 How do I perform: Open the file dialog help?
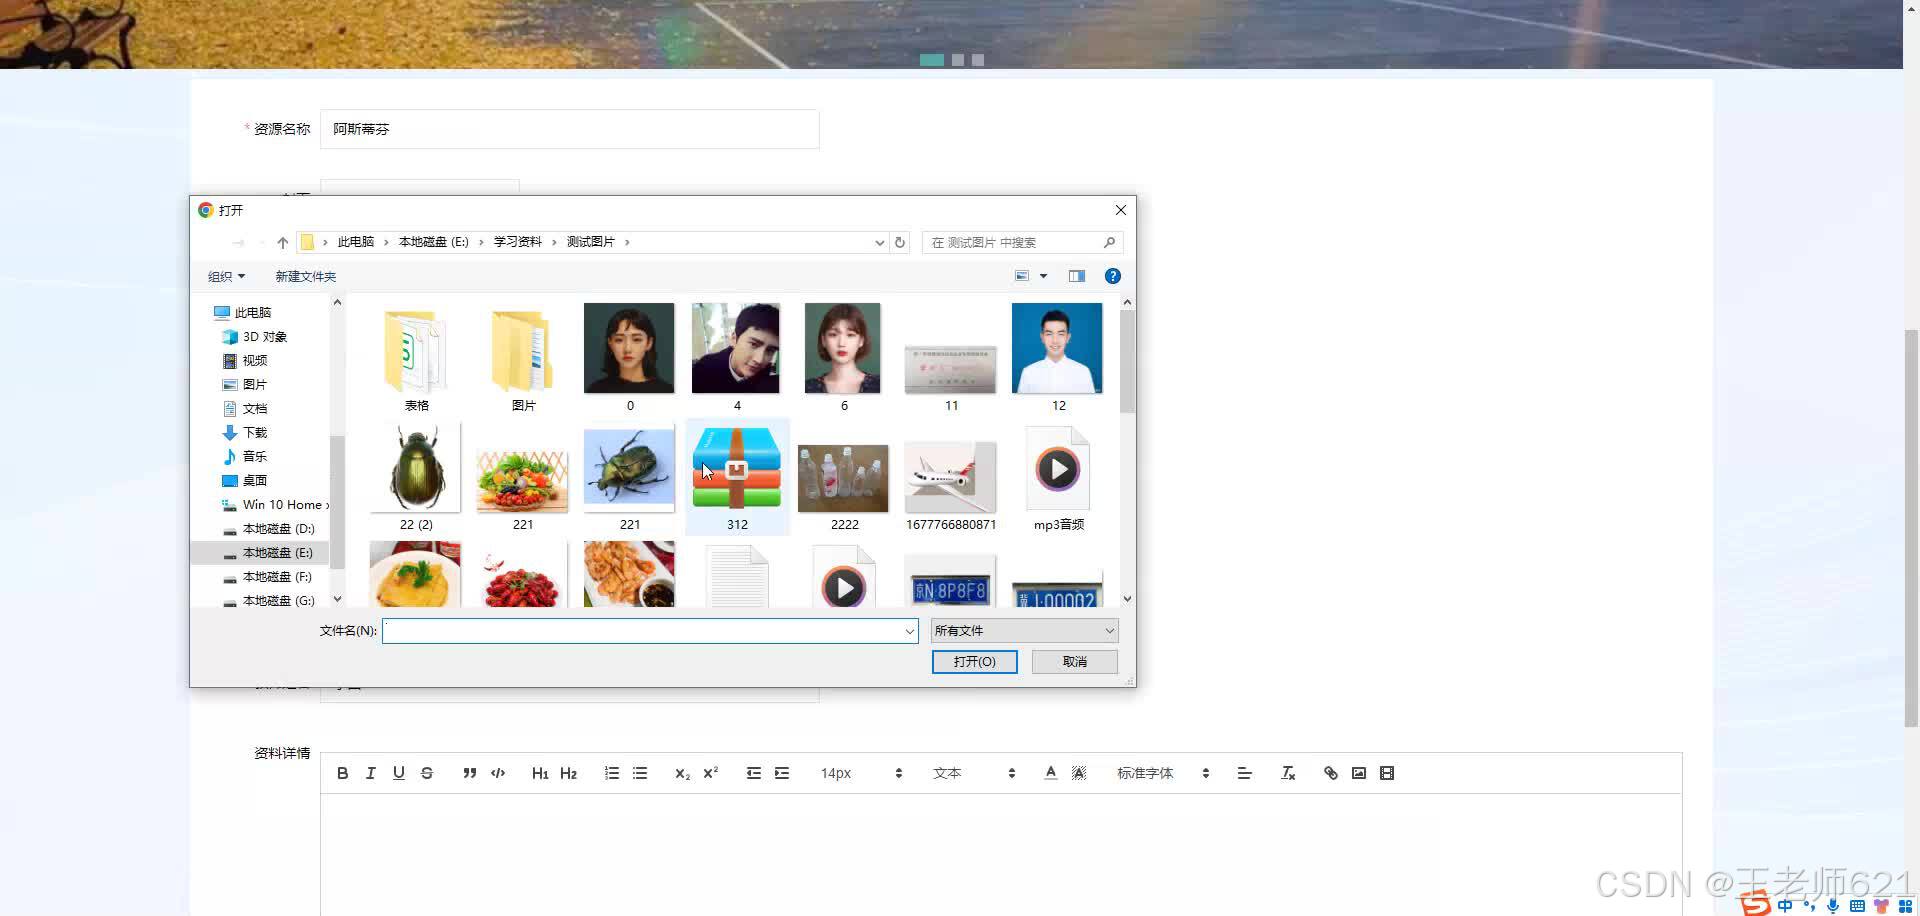pyautogui.click(x=1112, y=276)
